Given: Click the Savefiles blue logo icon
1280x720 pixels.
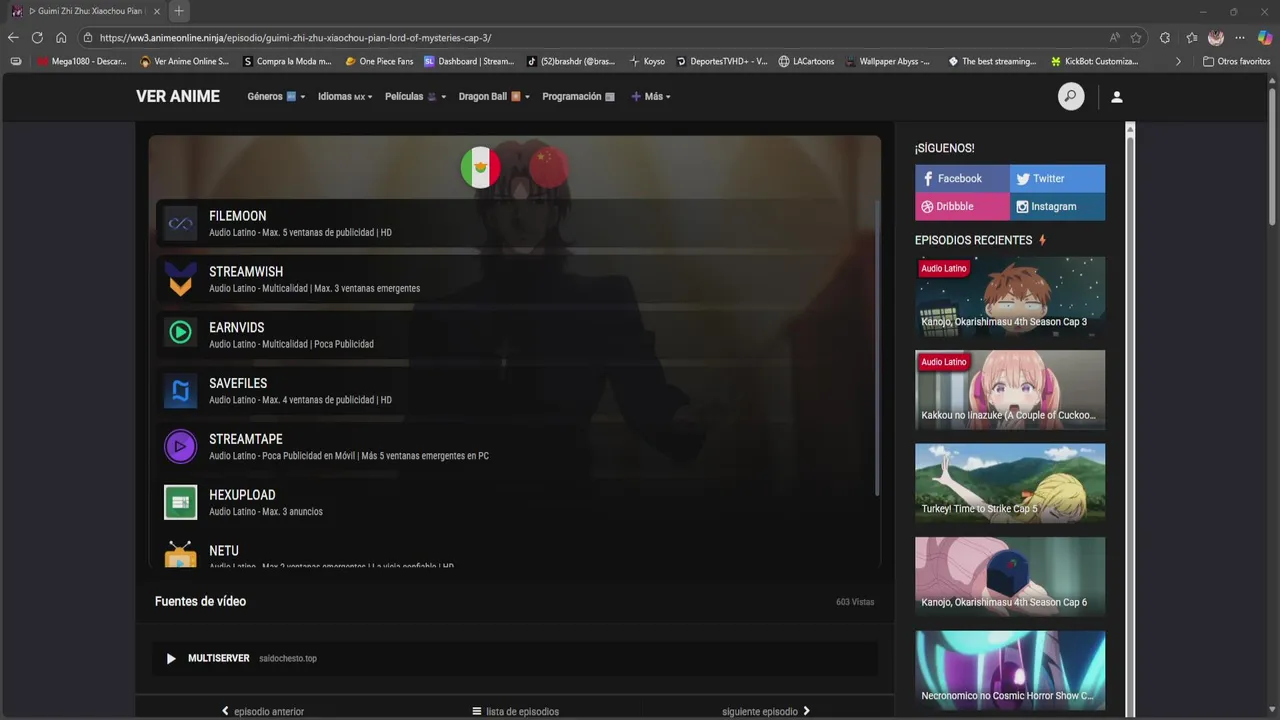Looking at the screenshot, I should (181, 391).
